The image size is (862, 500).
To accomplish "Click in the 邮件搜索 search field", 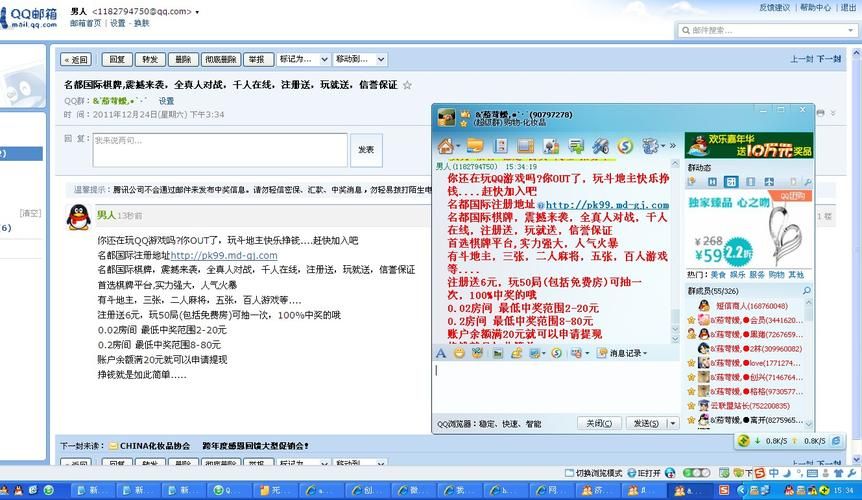I will (x=764, y=30).
